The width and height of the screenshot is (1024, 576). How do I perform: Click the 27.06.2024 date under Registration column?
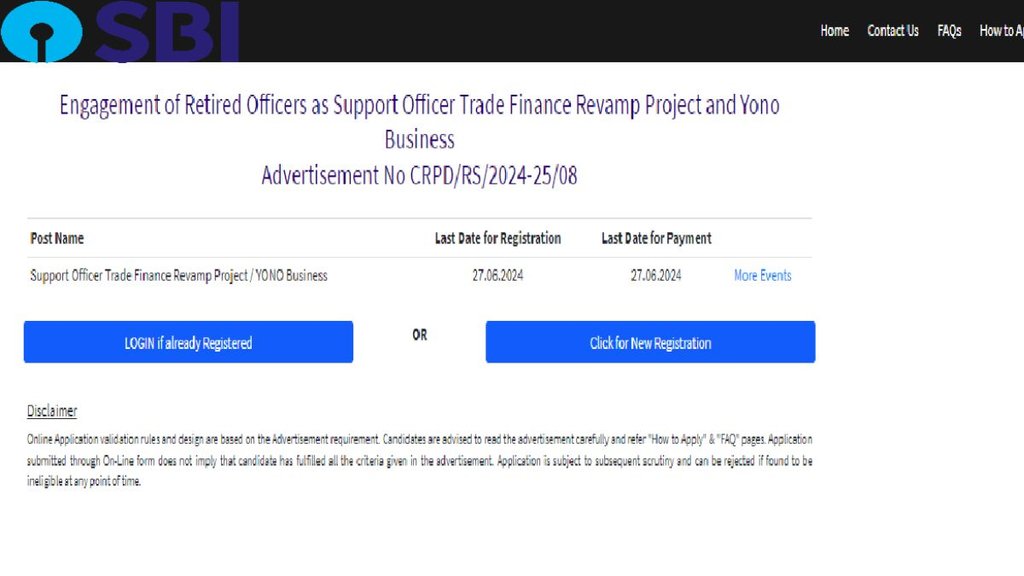[x=497, y=275]
